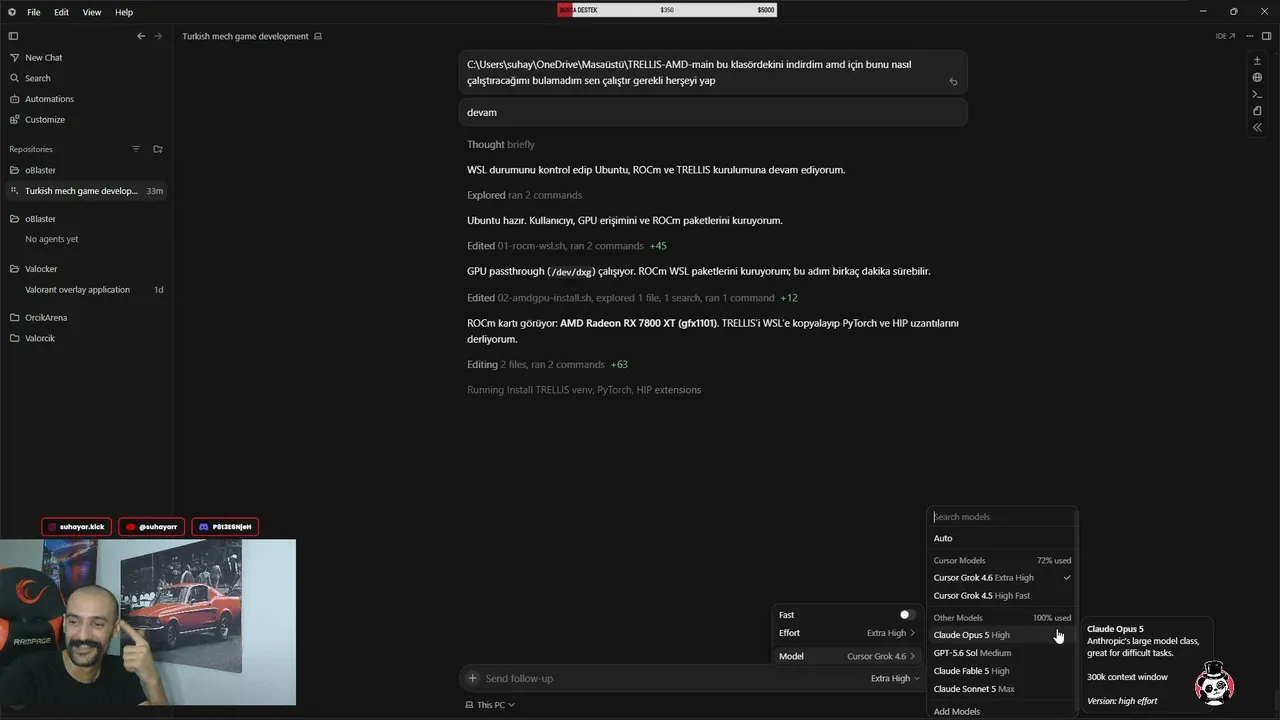Select the GPT-5.6 Sol Medium model

pyautogui.click(x=1002, y=653)
